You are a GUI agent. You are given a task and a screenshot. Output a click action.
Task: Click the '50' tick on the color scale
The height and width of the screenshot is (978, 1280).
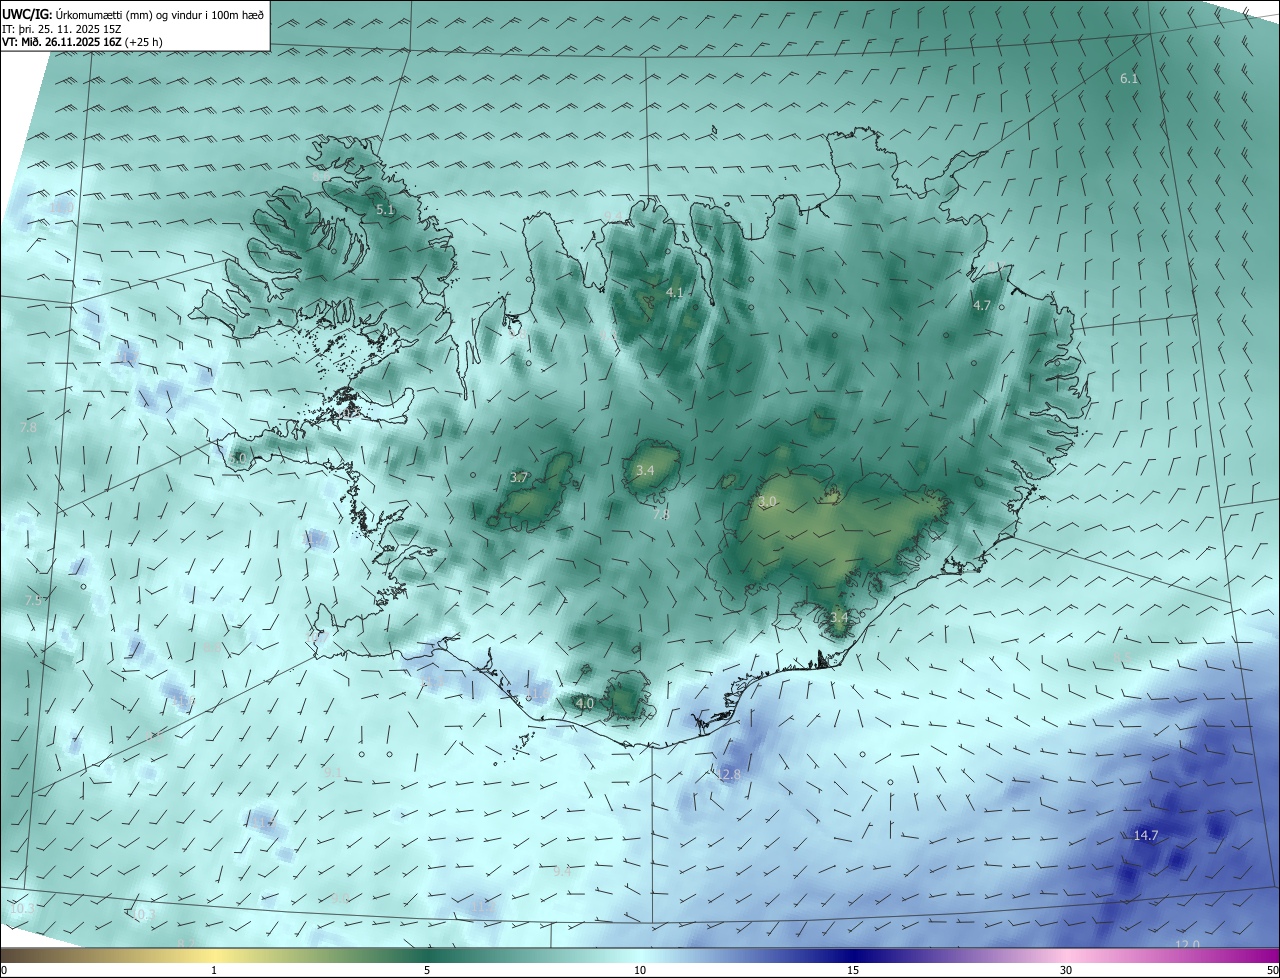click(x=1272, y=970)
